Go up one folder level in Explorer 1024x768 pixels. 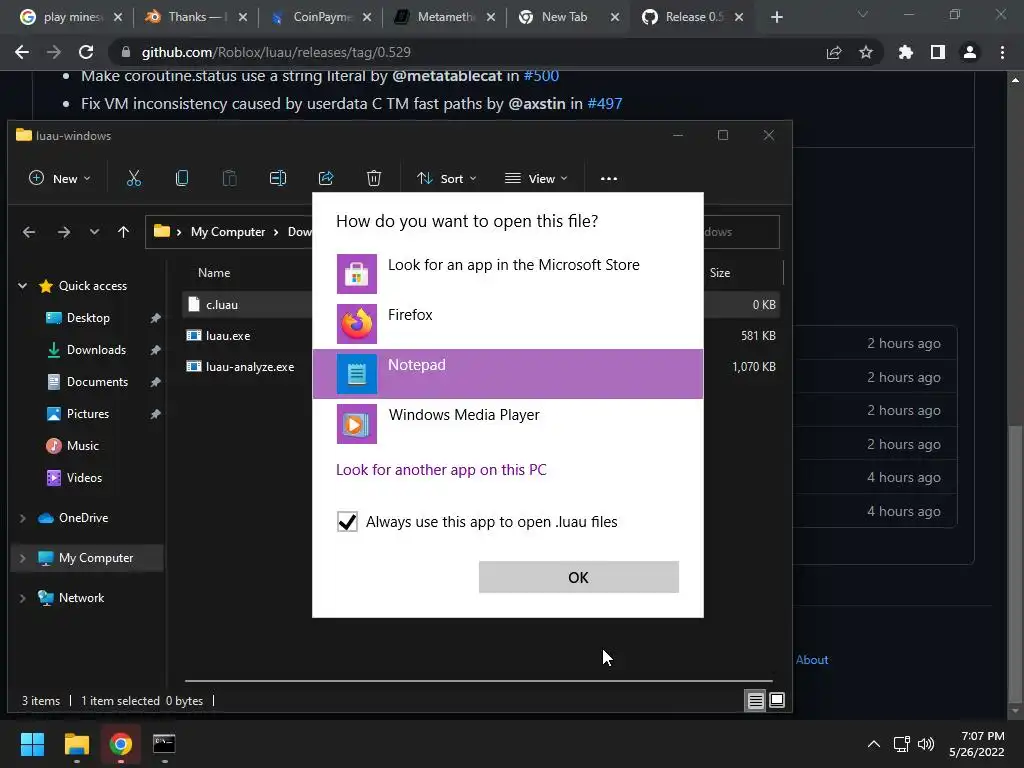pos(123,232)
